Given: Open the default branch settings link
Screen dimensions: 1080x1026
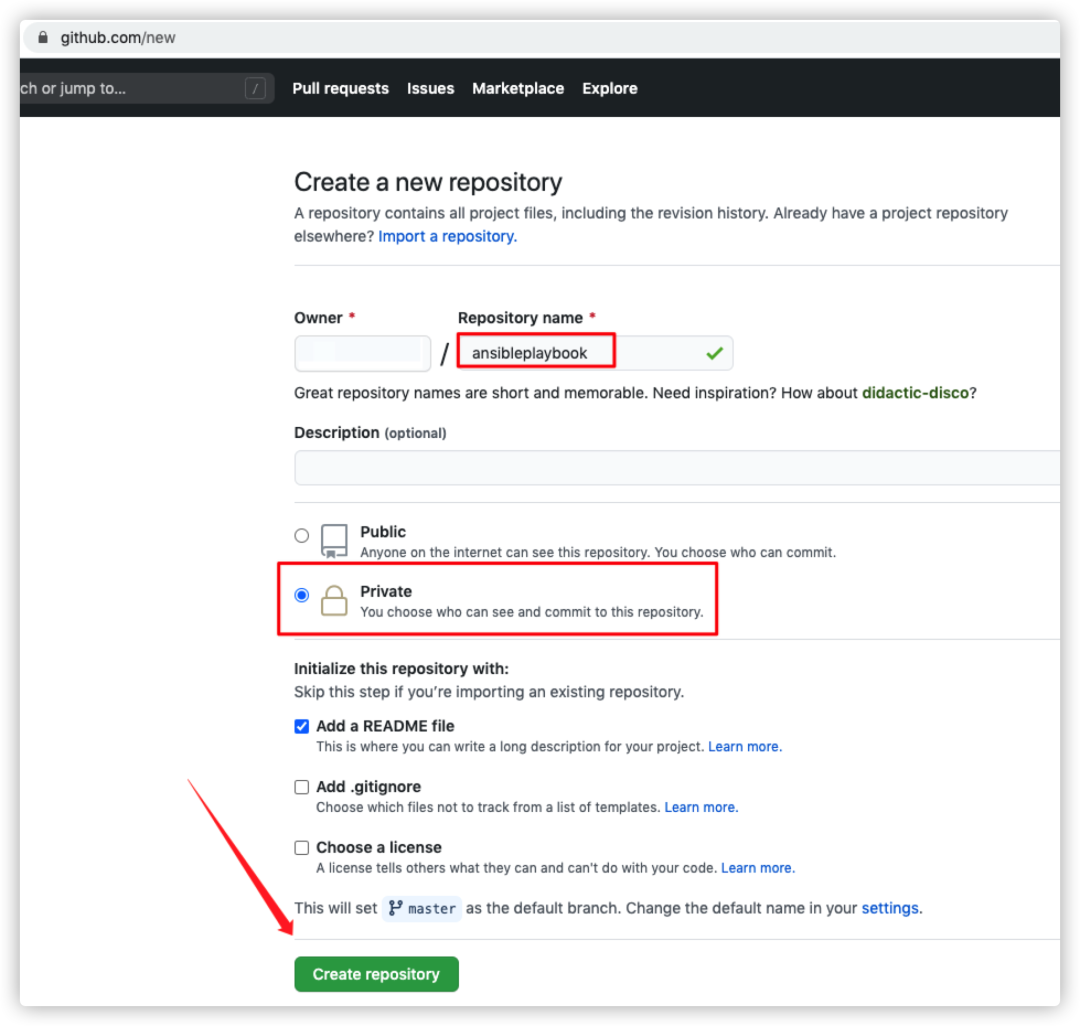Looking at the screenshot, I should [889, 908].
